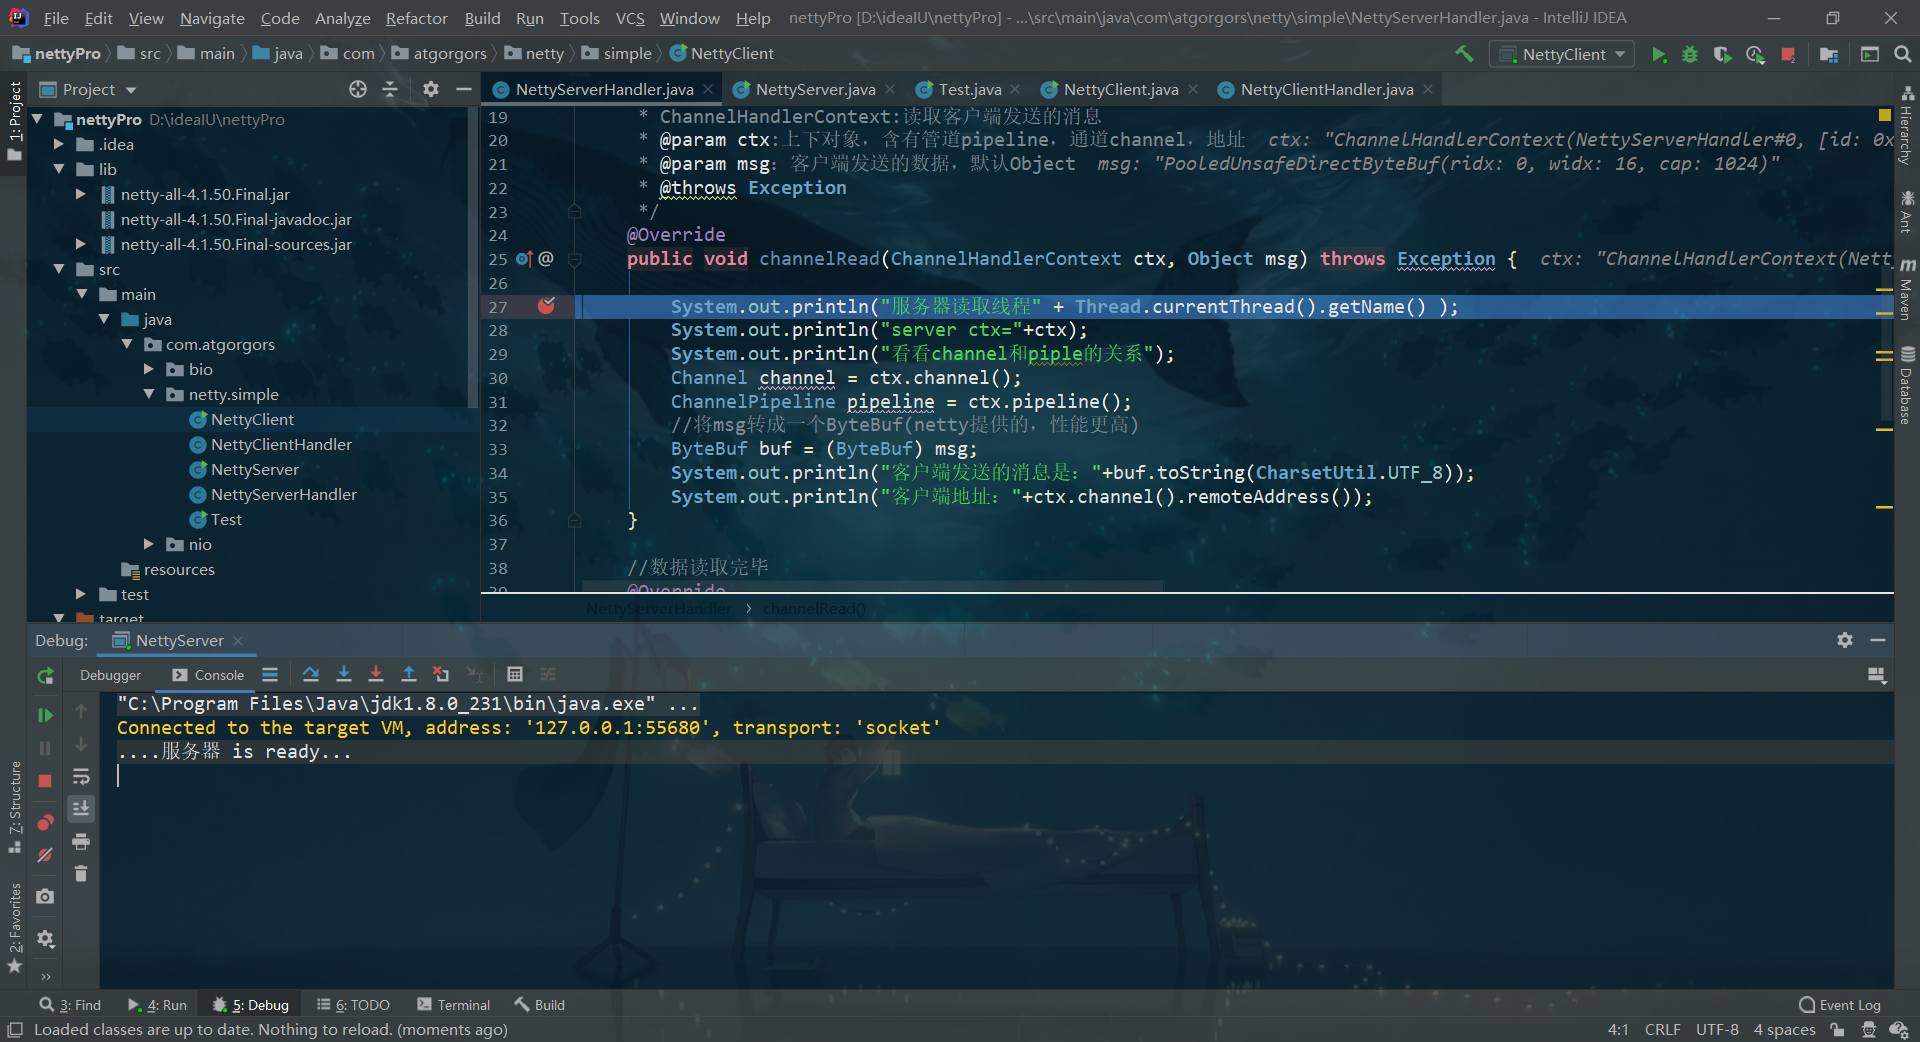
Task: Resume the paused program
Action: tap(45, 715)
